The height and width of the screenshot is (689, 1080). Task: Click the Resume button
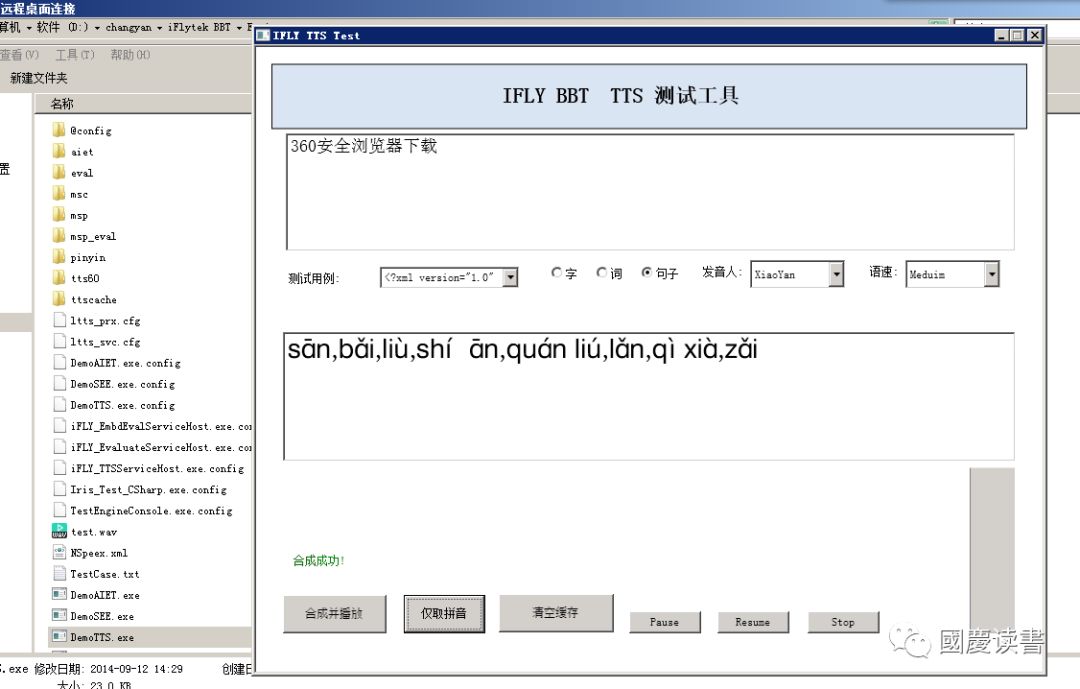coord(752,621)
